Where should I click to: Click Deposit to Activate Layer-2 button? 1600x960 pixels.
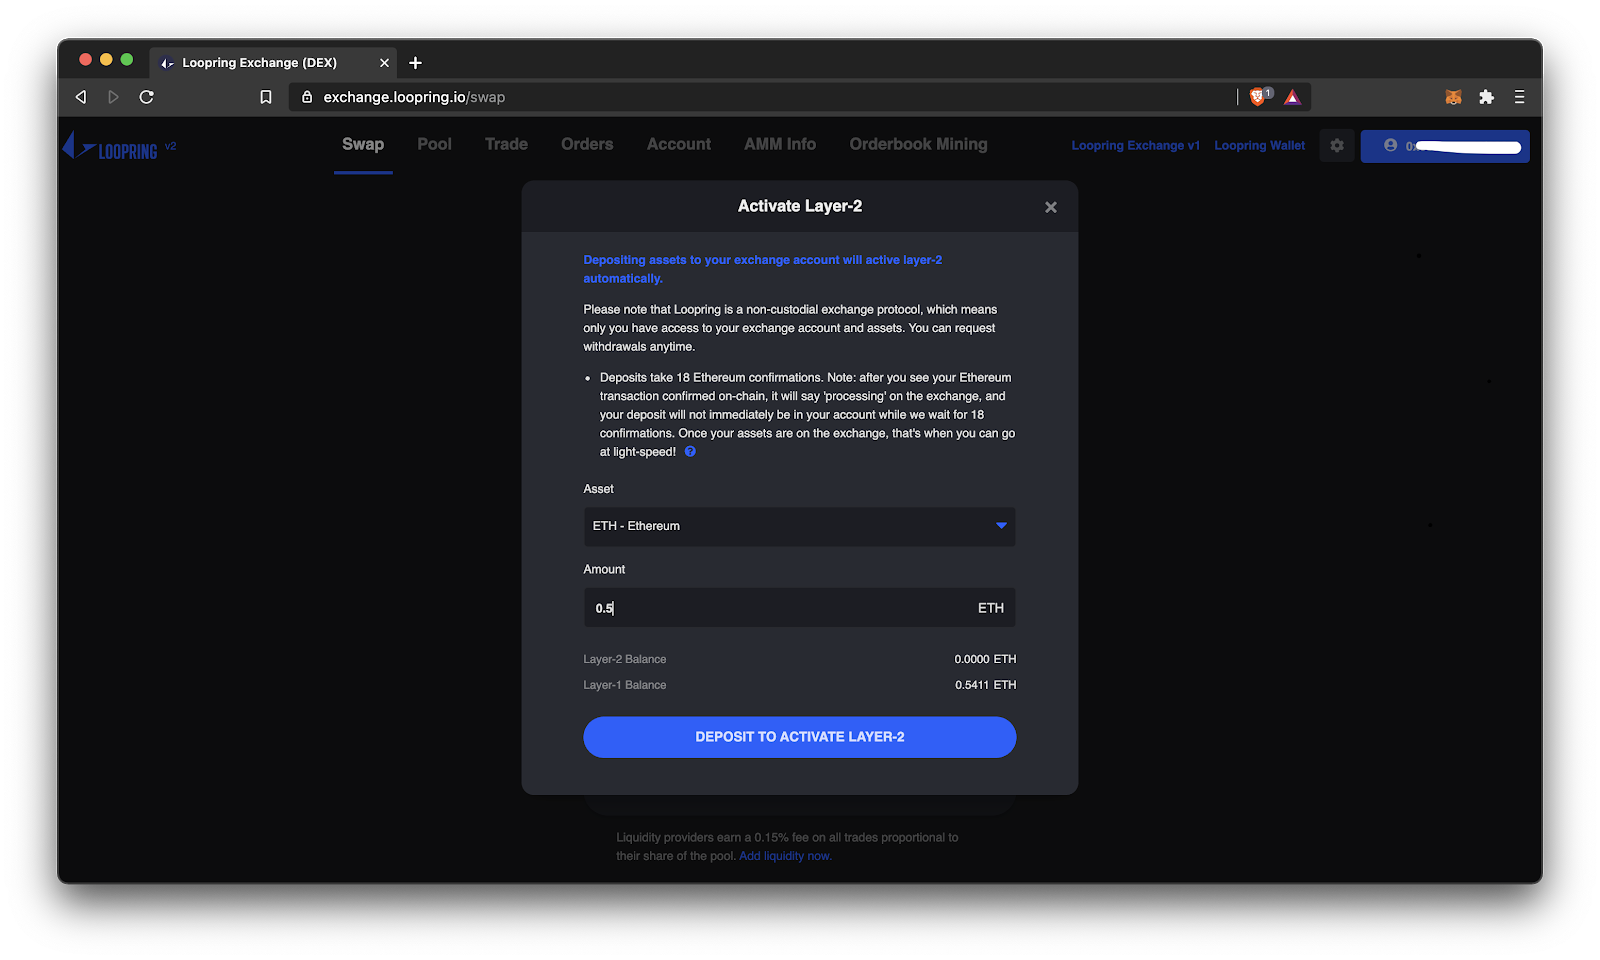tap(799, 737)
